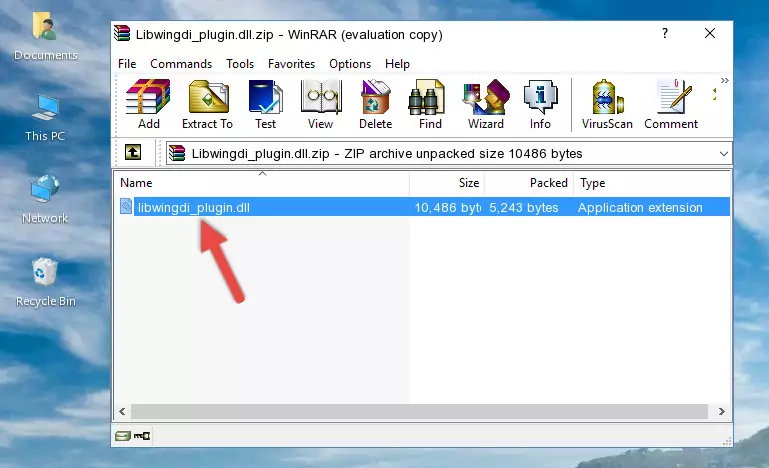This screenshot has height=468, width=769.
Task: Expand the toolbar overflow chevron
Action: coord(724,80)
